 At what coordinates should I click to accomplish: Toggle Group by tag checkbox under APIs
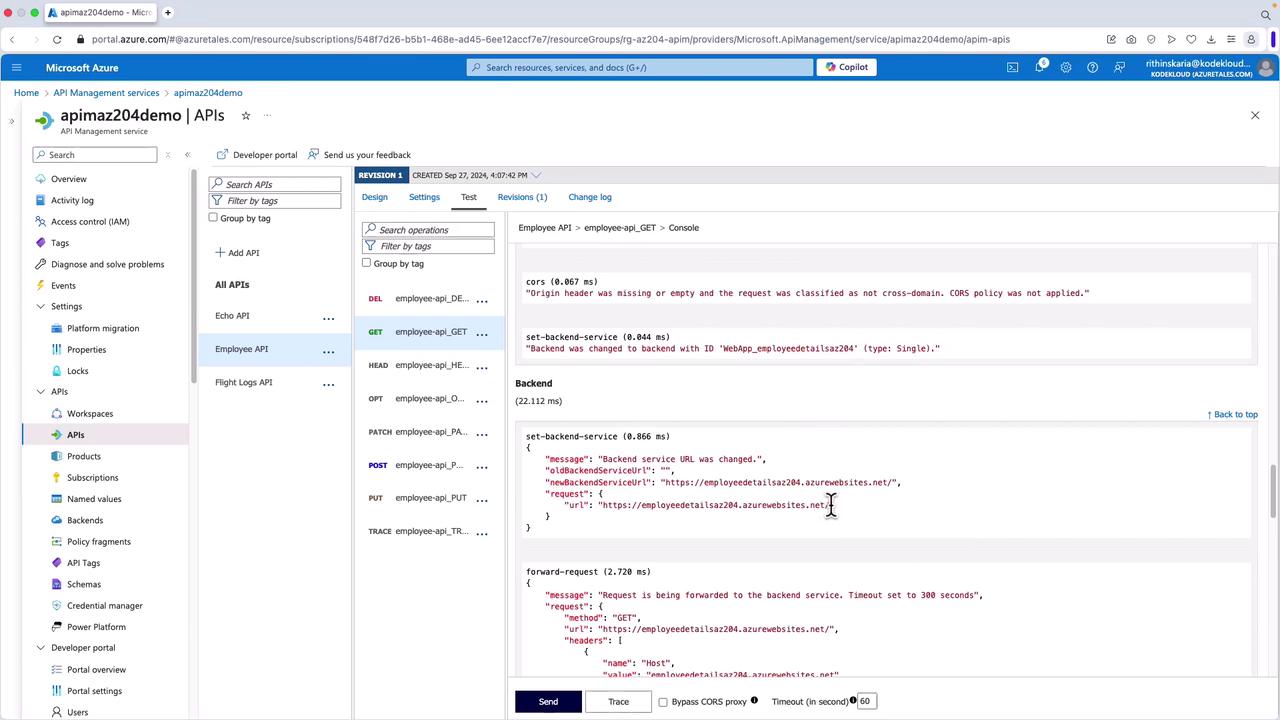(x=213, y=217)
